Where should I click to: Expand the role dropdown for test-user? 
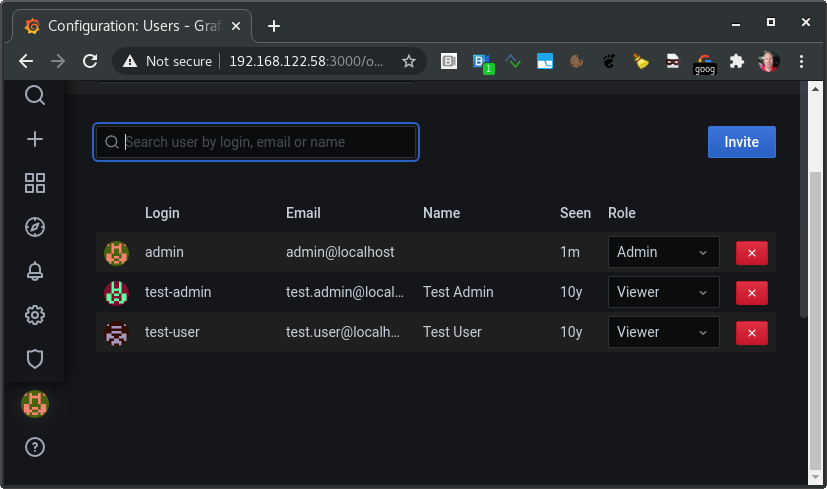click(663, 332)
